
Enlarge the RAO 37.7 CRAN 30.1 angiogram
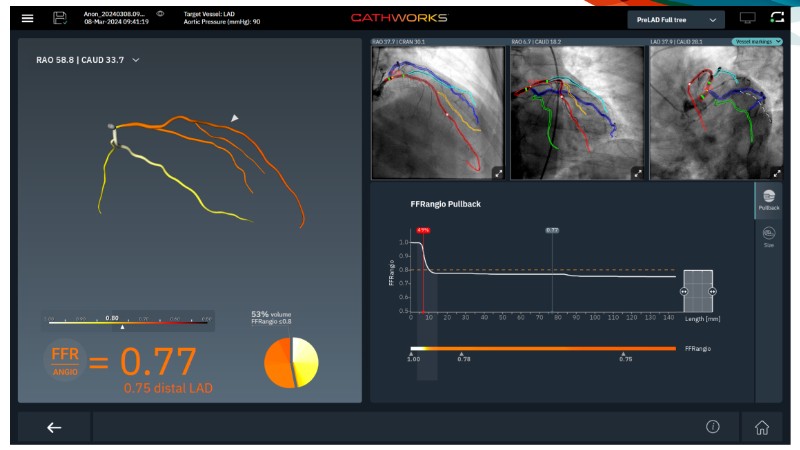[498, 172]
